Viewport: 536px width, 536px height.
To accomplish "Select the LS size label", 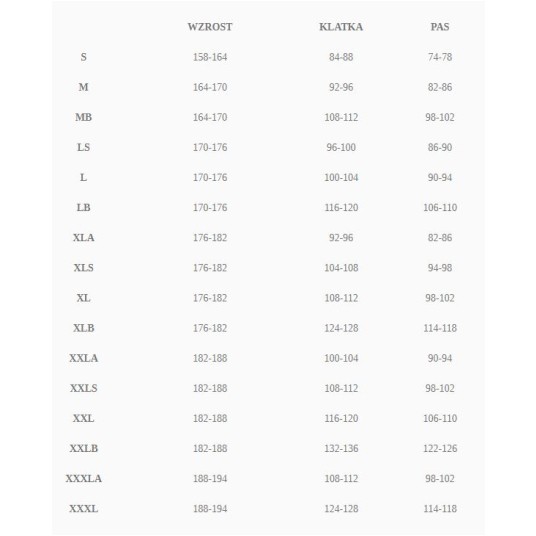I will pos(83,147).
